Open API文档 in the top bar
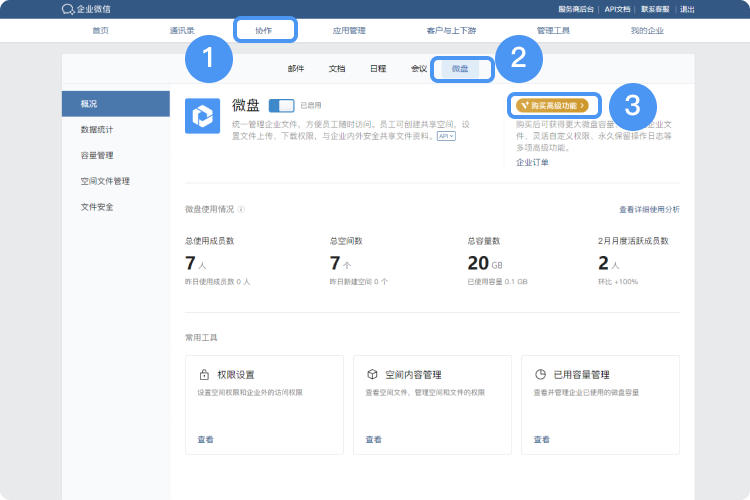Screen dimensions: 750x500 point(618,9)
